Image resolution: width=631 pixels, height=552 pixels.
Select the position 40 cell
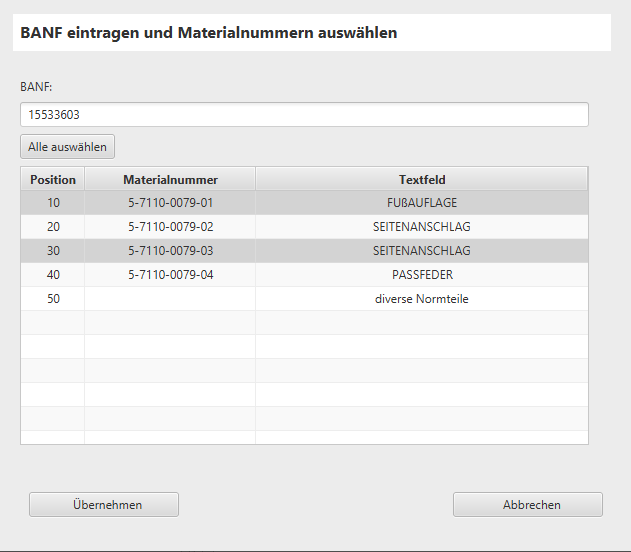[x=53, y=275]
